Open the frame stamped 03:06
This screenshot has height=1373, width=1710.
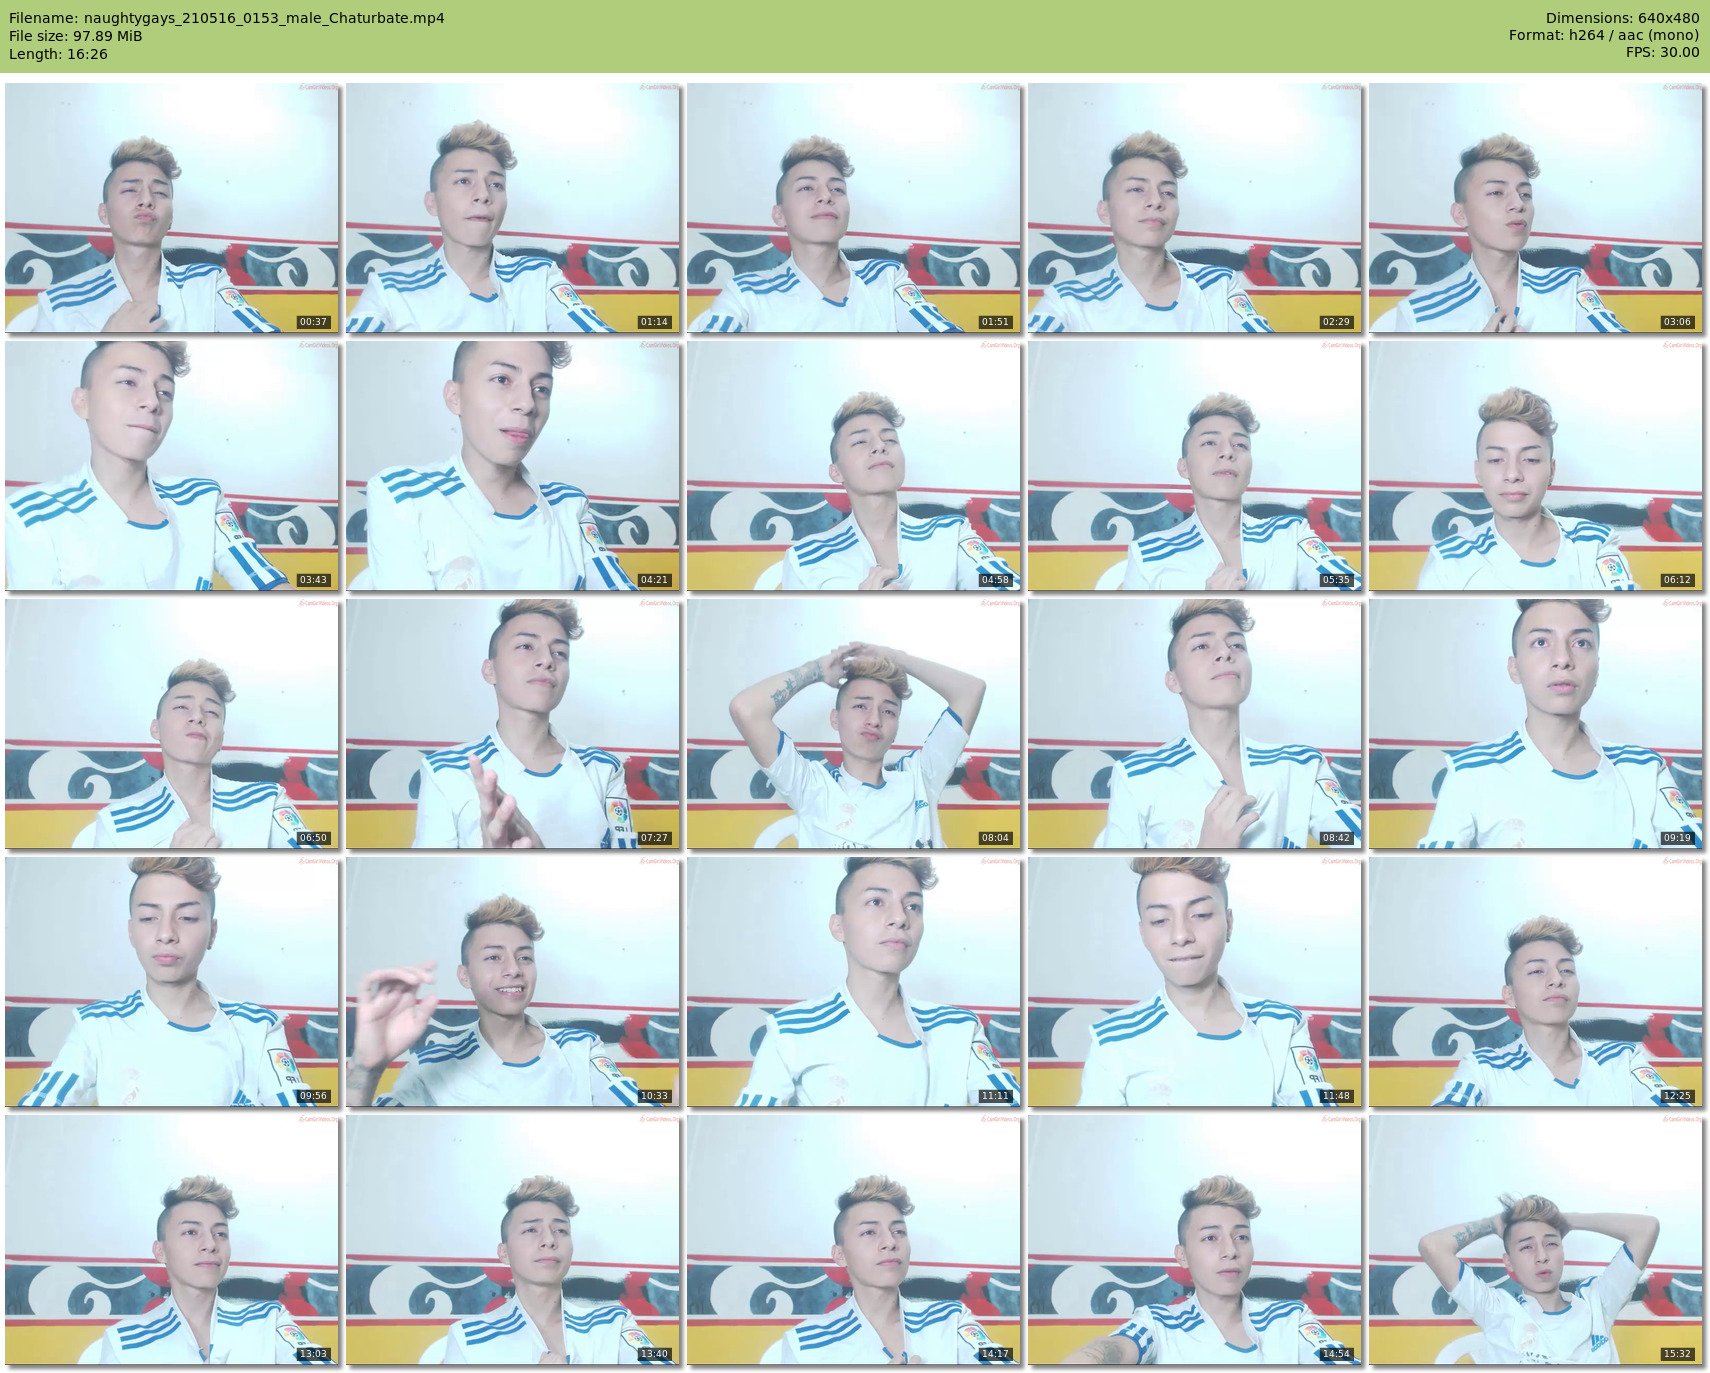coord(1536,208)
